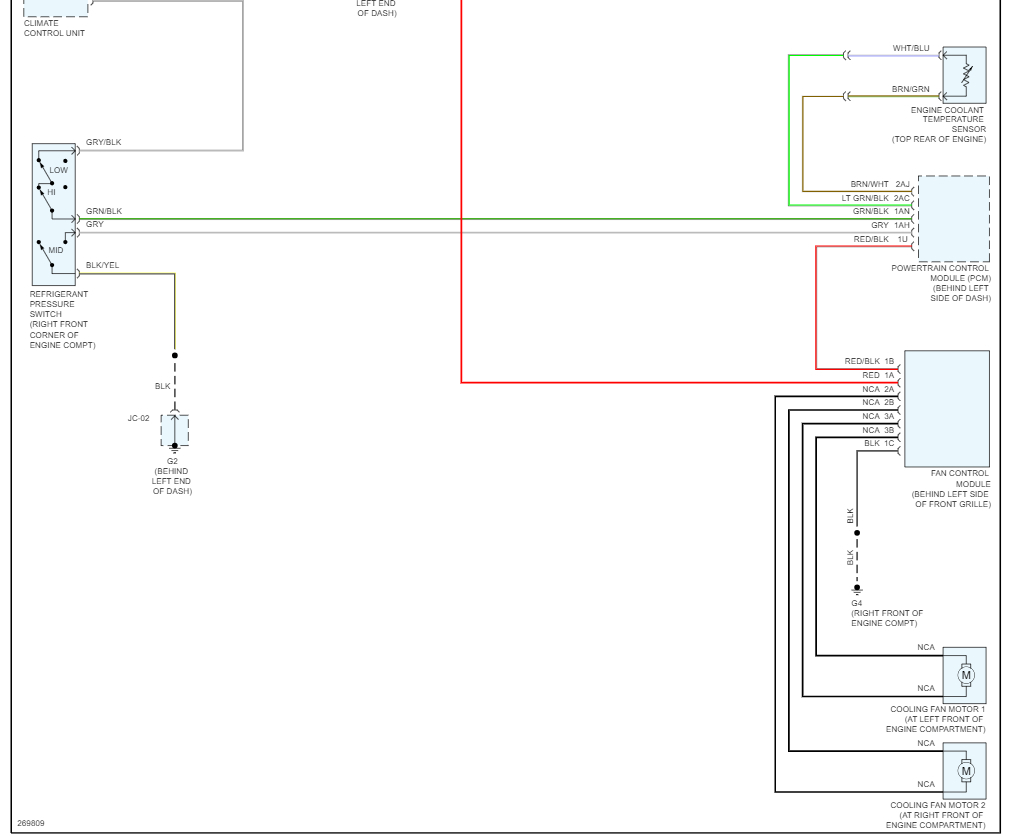This screenshot has width=1009, height=837.
Task: Select the JC-02 dashed connector box
Action: (174, 430)
